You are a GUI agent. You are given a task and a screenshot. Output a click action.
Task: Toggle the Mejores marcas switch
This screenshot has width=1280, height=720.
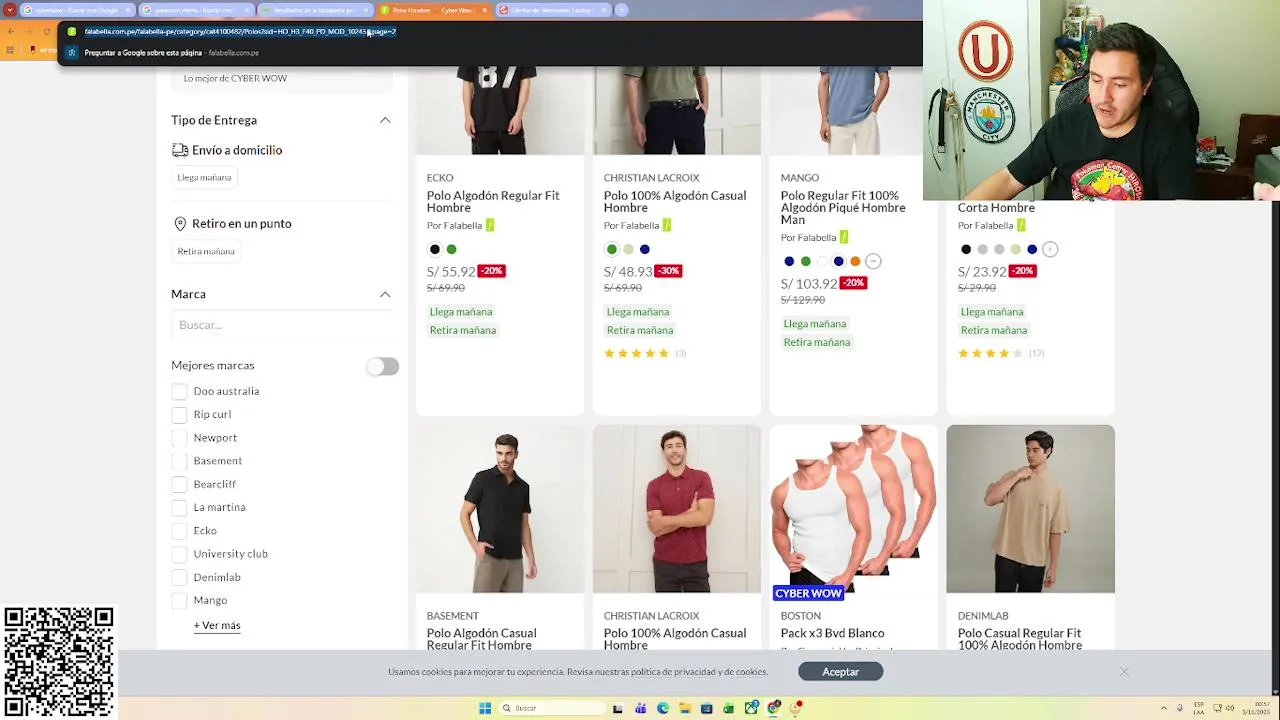(382, 367)
